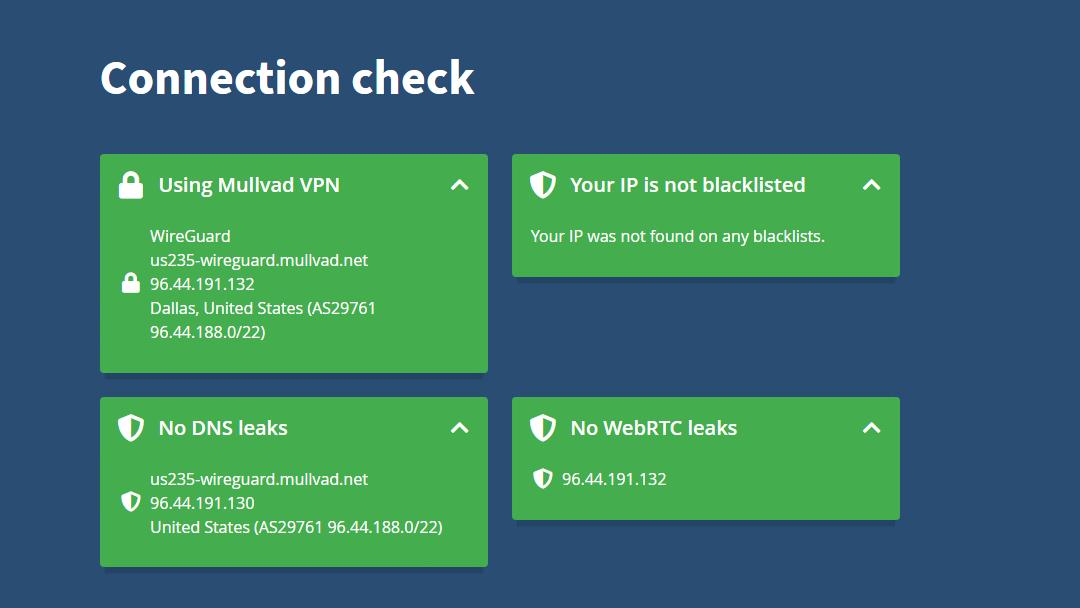1080x608 pixels.
Task: Click the No WebRTC leaks heading text
Action: coord(654,428)
